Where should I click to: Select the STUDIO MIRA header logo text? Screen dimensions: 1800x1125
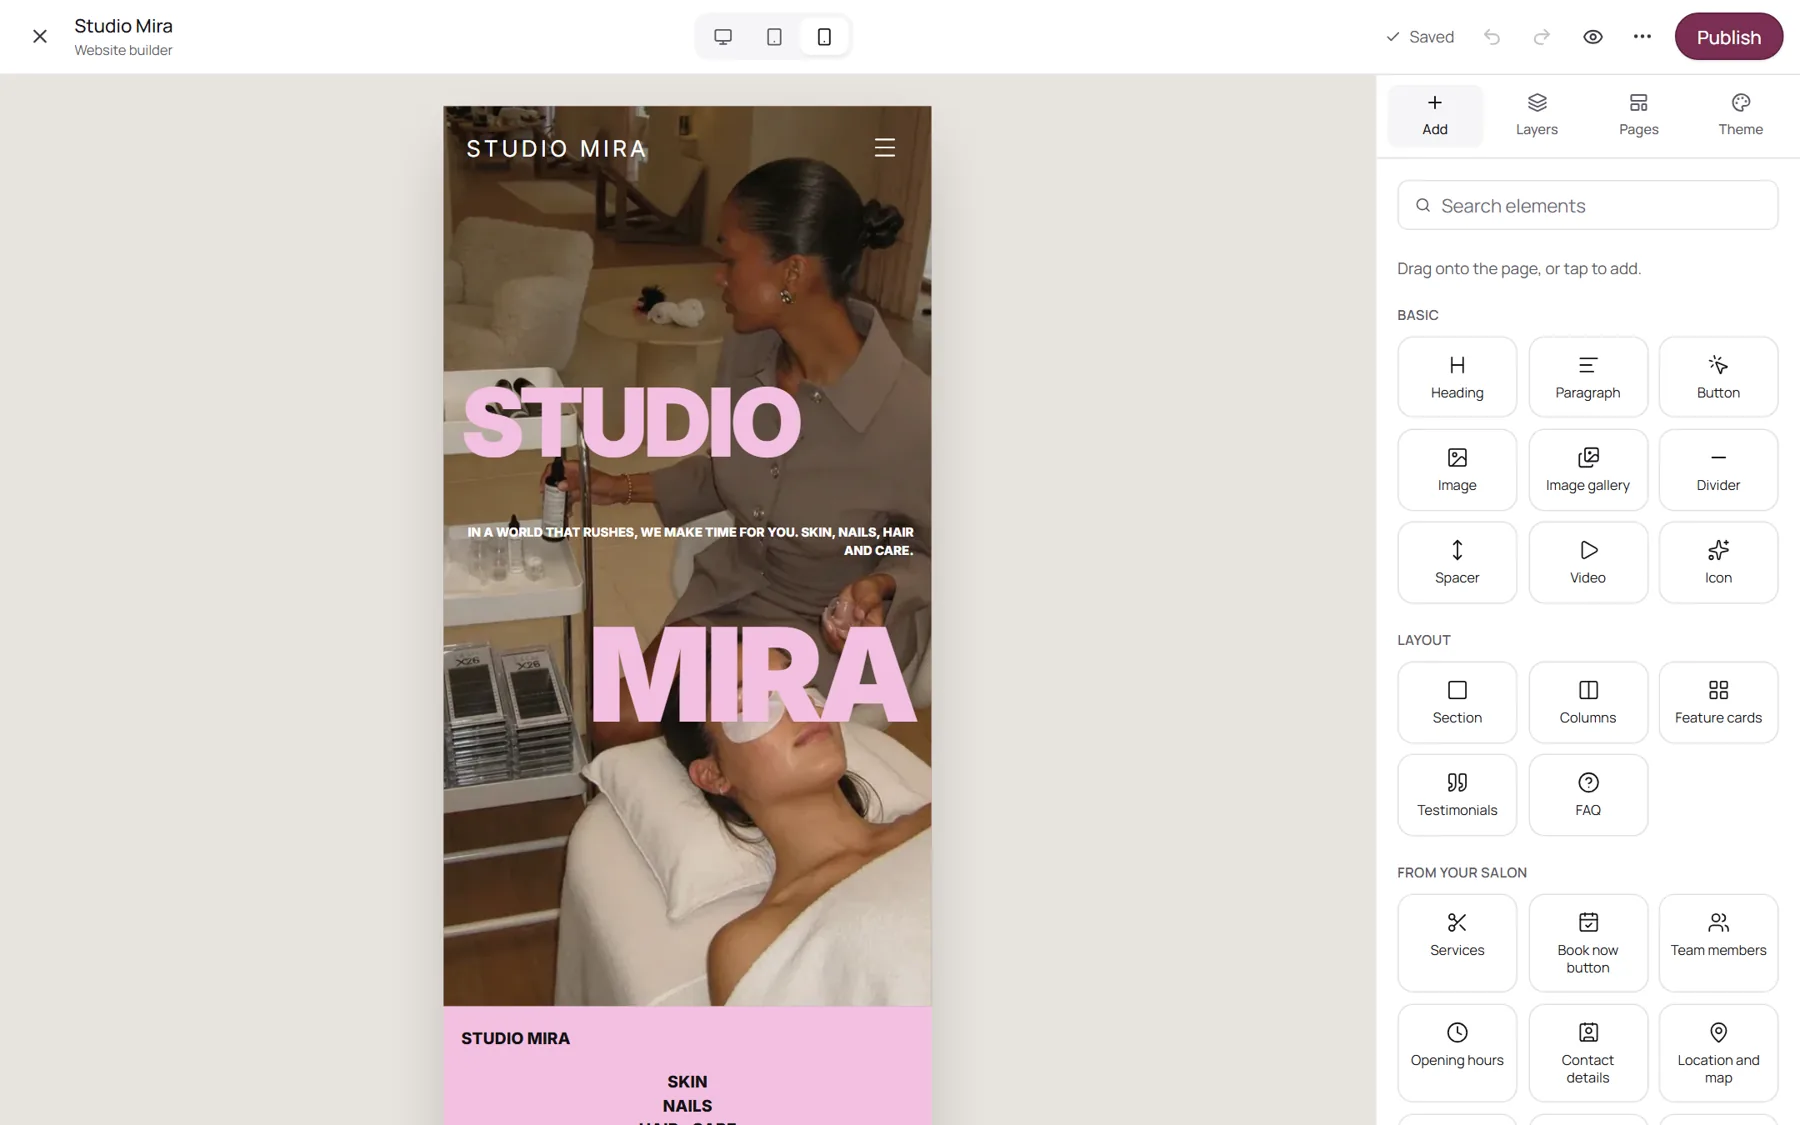(x=557, y=149)
